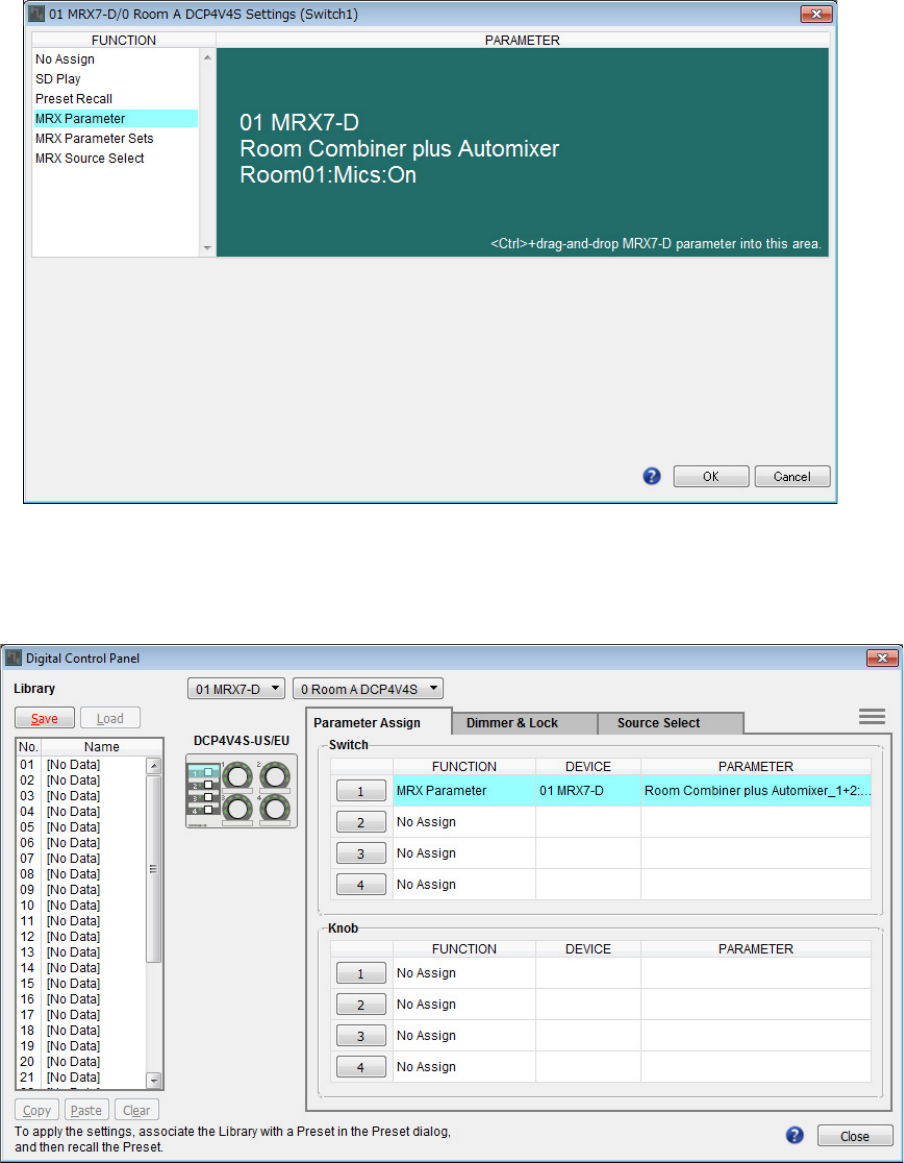Screen dimensions: 904x1163
Task: Click Knob button 4
Action: tap(360, 1067)
